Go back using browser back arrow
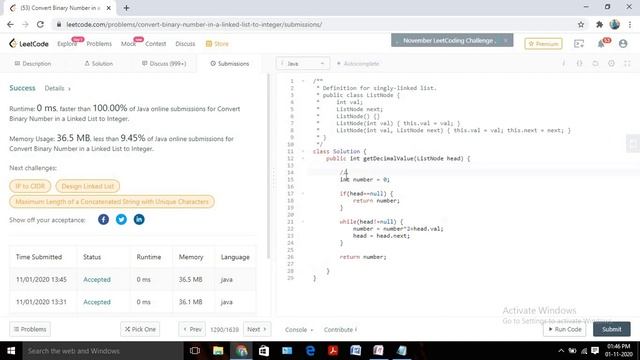This screenshot has height=360, width=640. (10, 24)
